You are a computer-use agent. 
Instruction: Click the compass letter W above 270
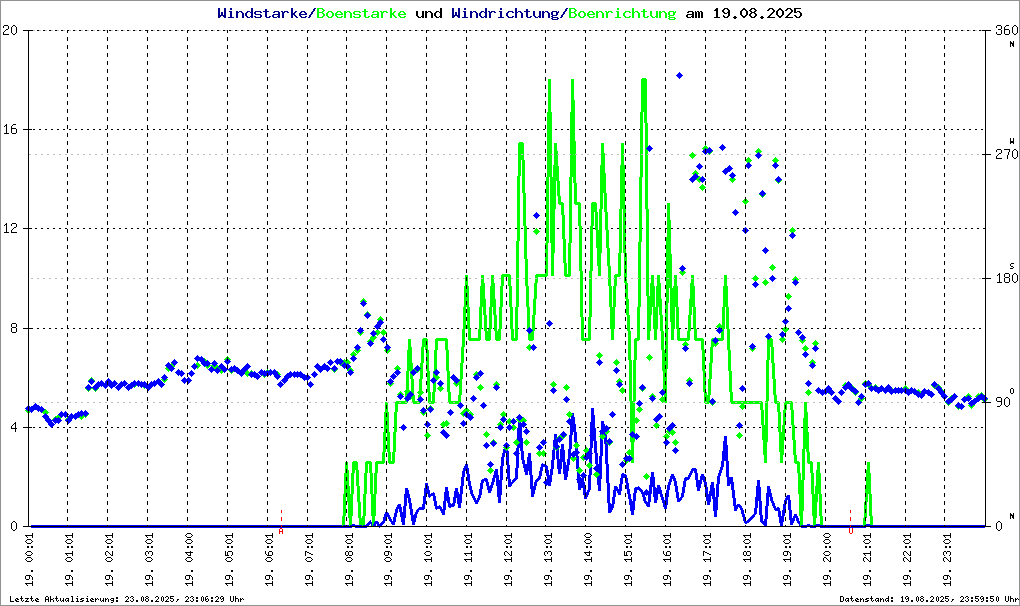pos(1012,140)
